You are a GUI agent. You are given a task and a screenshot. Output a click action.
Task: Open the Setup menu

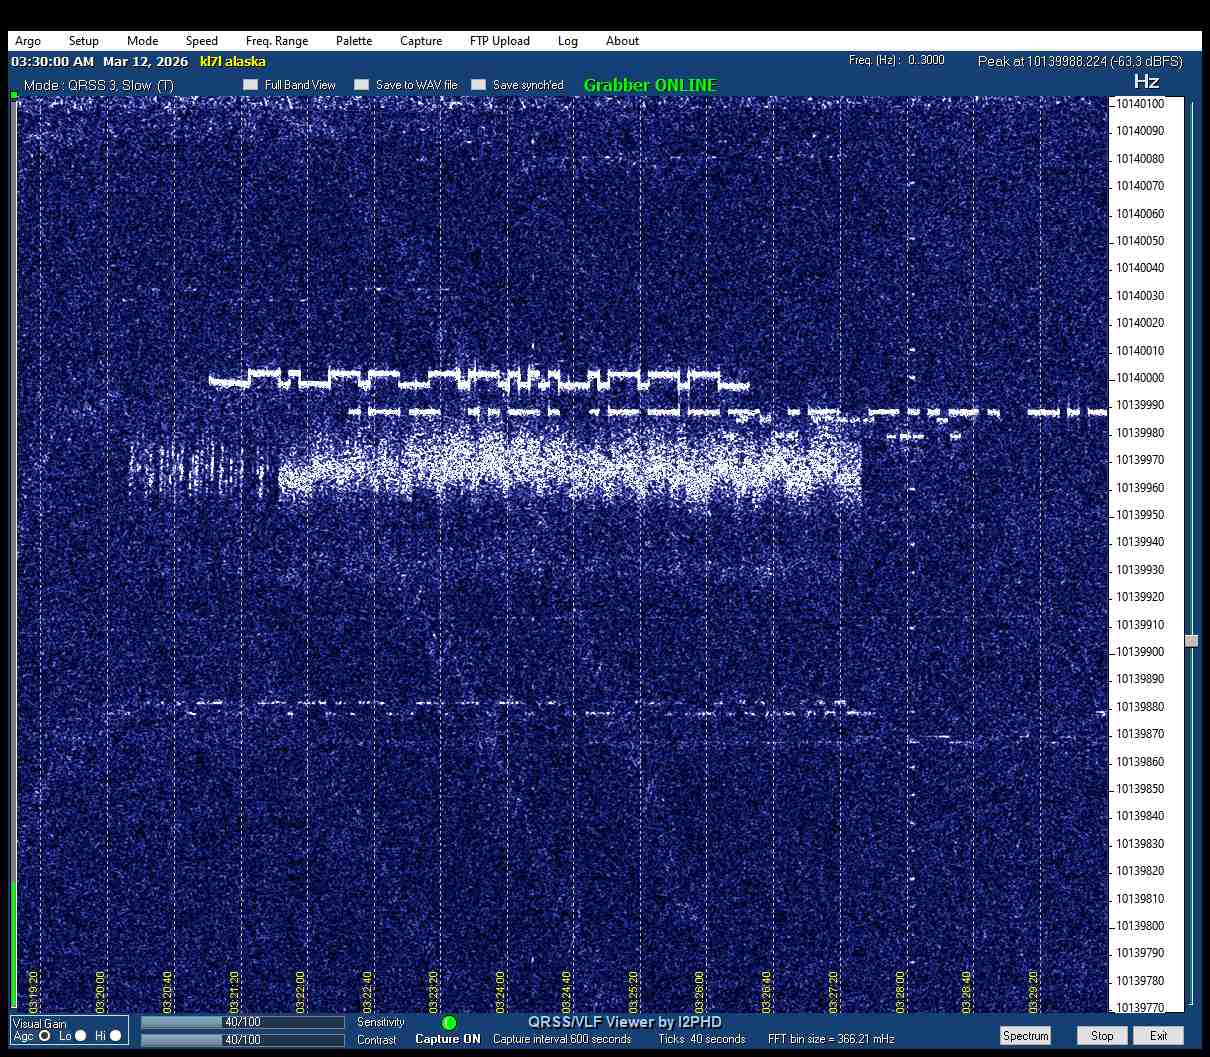84,41
